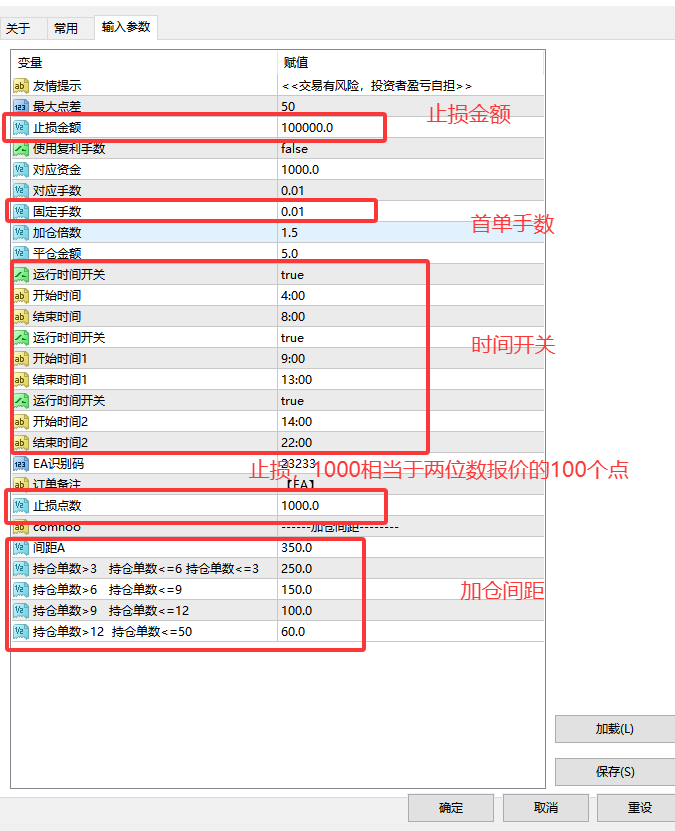This screenshot has width=675, height=831.
Task: Click the string icon beside 开始时间2
Action: tap(20, 422)
